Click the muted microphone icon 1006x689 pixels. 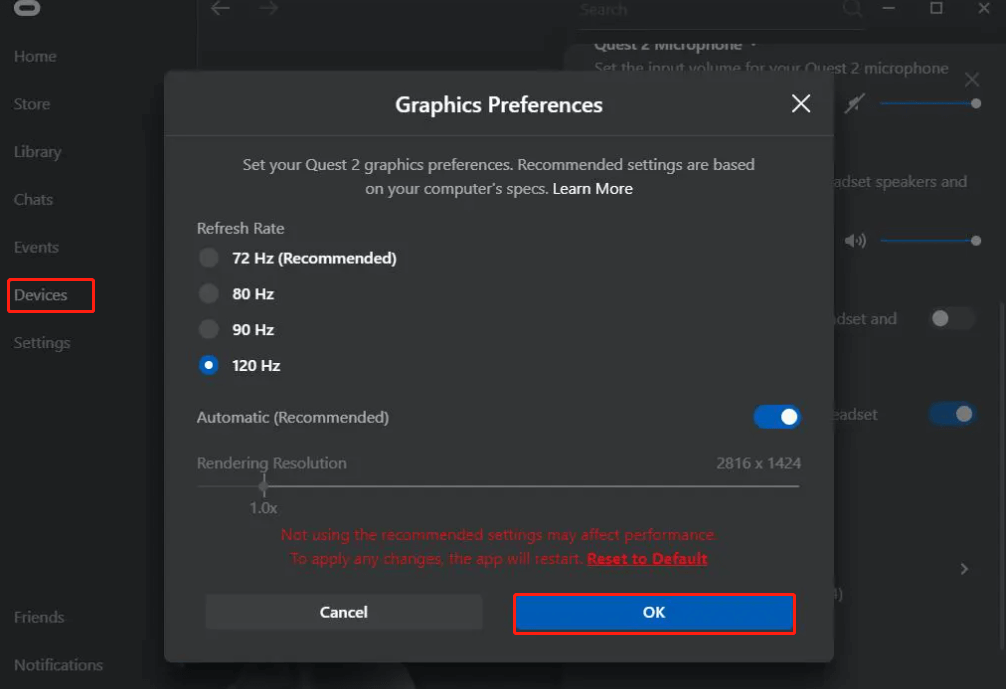click(853, 104)
